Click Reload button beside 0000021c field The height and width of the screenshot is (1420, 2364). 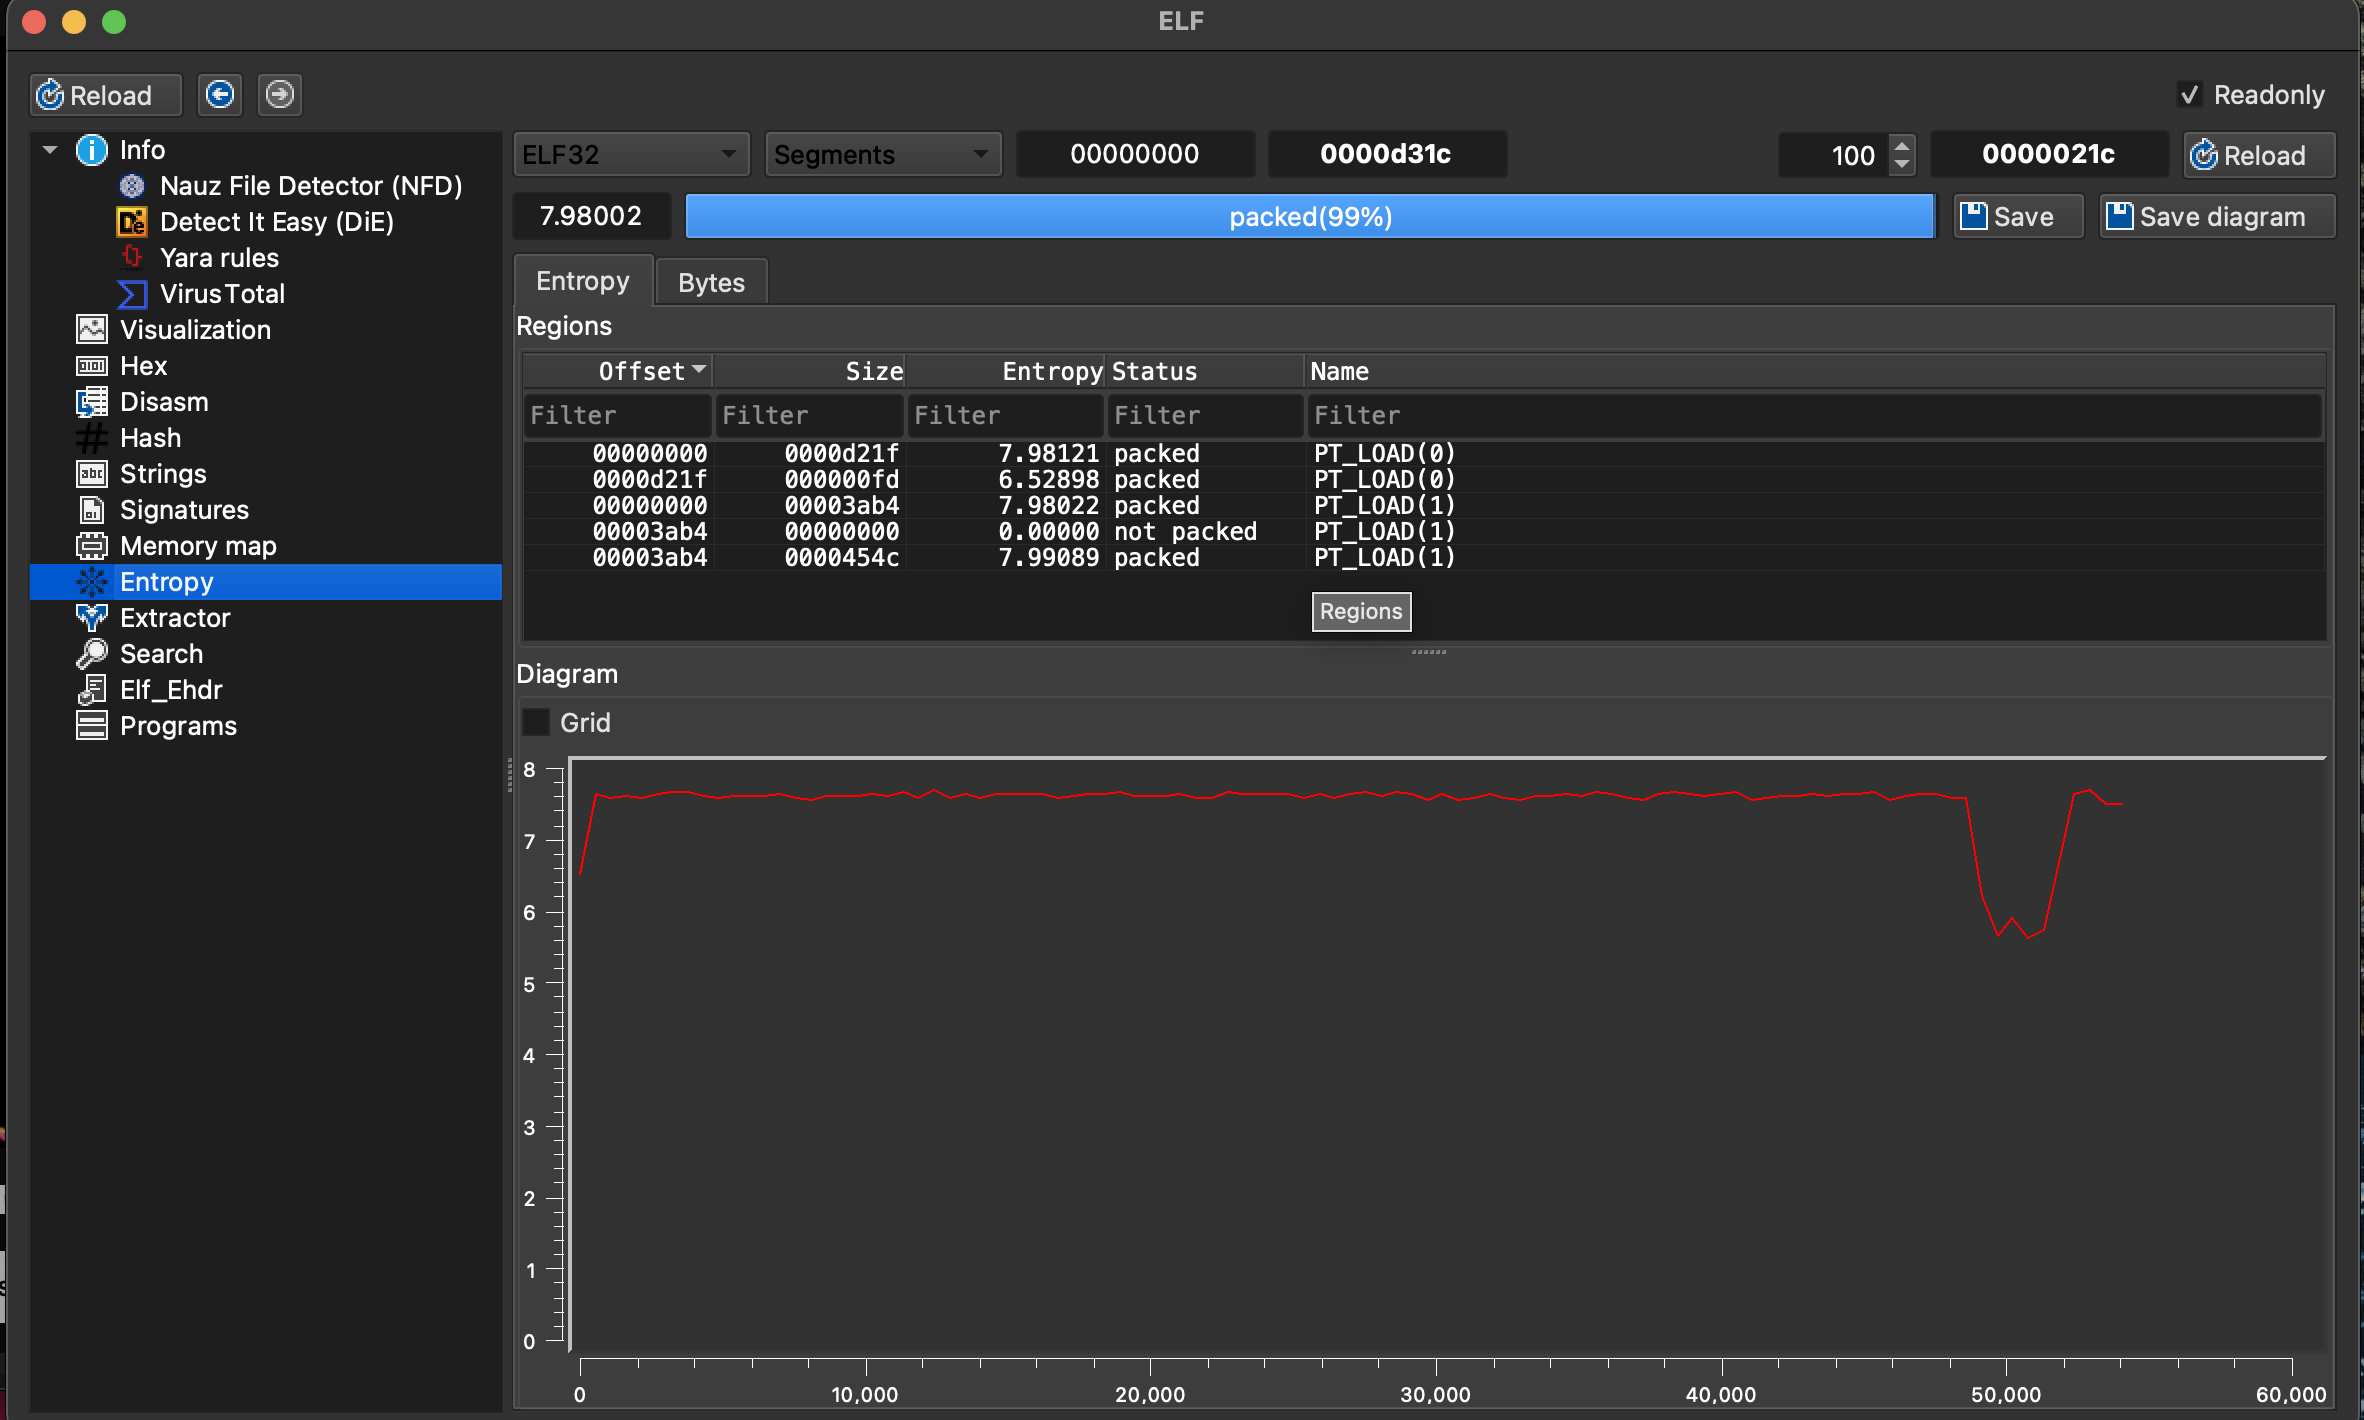tap(2259, 155)
